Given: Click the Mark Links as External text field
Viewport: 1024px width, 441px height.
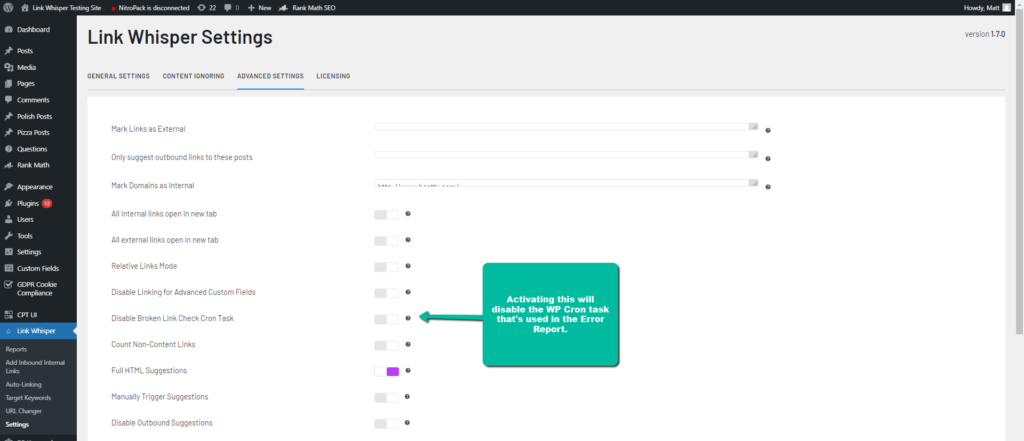Looking at the screenshot, I should tap(566, 126).
